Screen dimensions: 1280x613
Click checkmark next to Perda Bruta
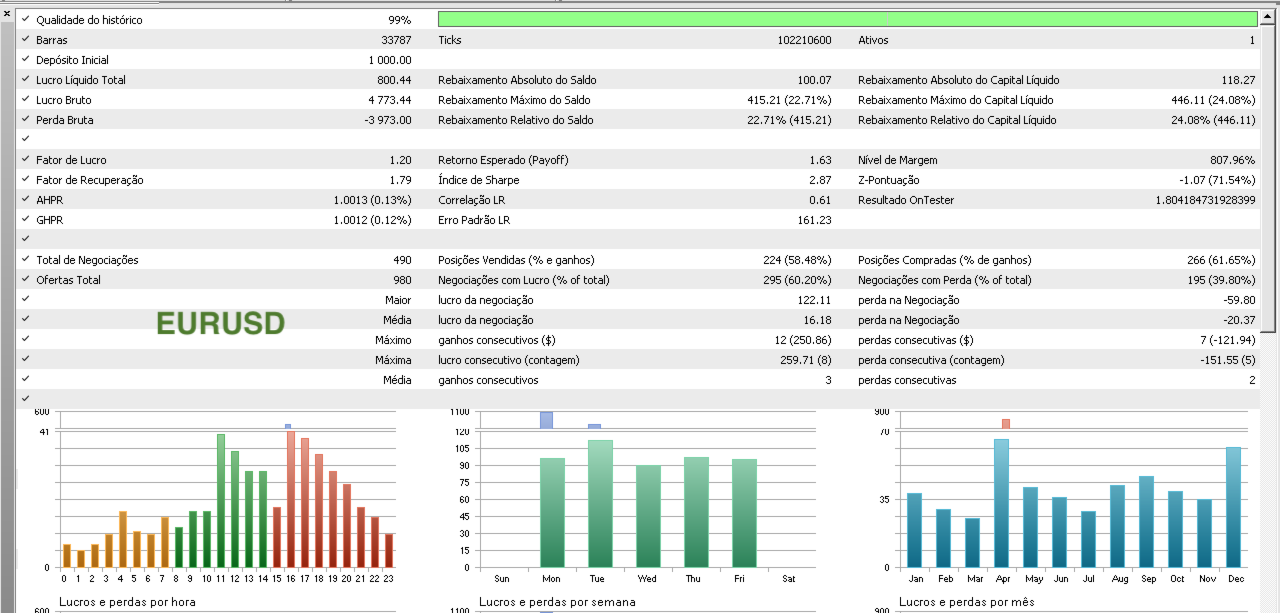[x=25, y=120]
